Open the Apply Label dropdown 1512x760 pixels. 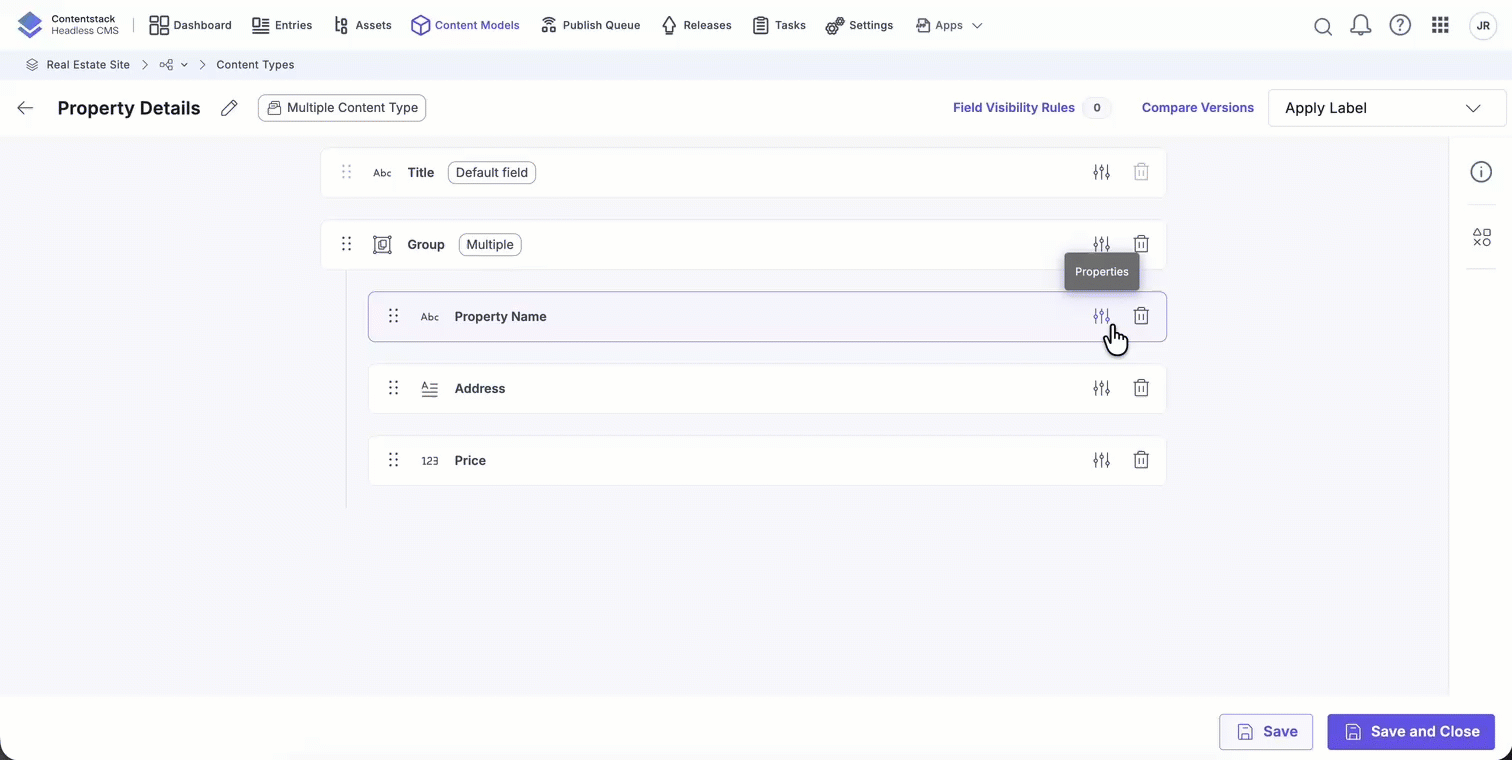pyautogui.click(x=1386, y=108)
